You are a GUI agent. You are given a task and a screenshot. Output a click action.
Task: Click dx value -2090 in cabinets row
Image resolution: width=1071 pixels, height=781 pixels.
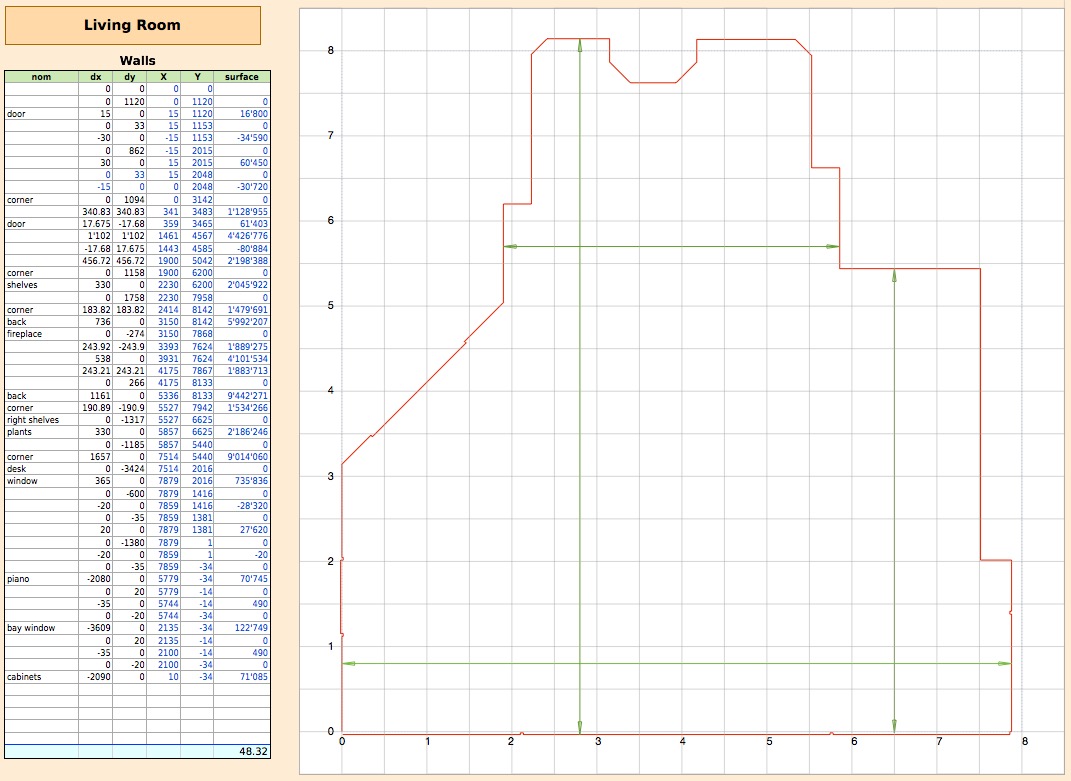pos(98,676)
